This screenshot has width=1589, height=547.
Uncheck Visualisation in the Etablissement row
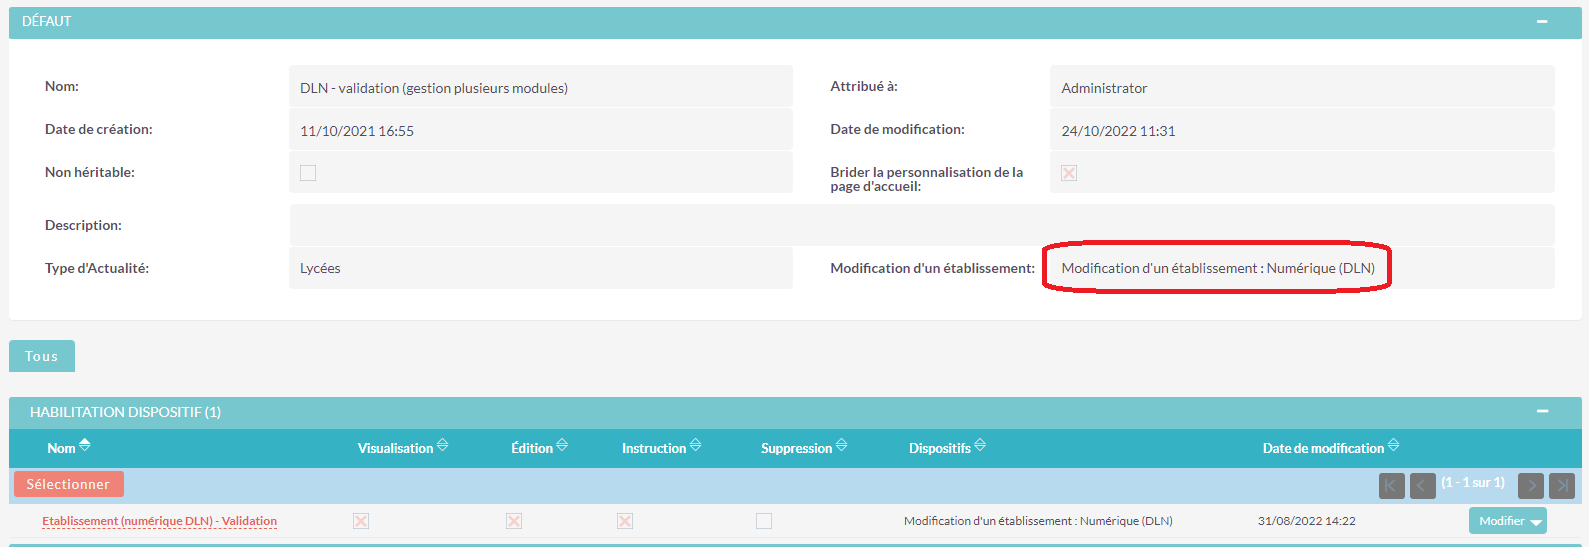point(361,521)
